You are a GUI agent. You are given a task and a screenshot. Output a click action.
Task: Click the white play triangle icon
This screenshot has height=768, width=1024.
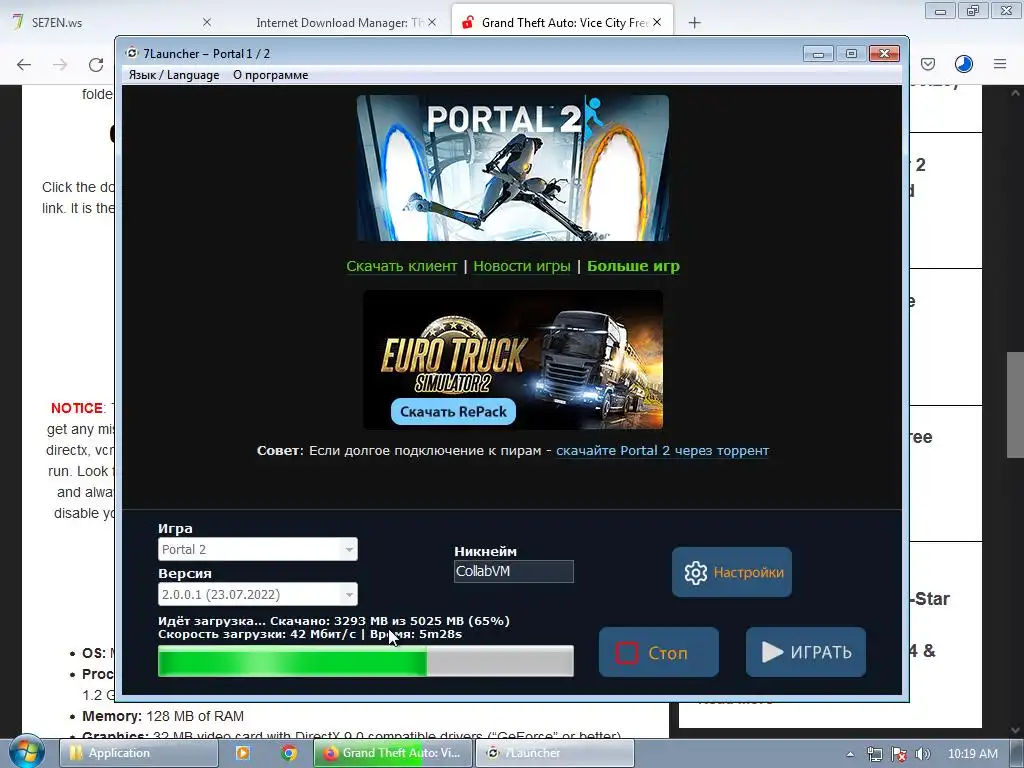[x=772, y=652]
